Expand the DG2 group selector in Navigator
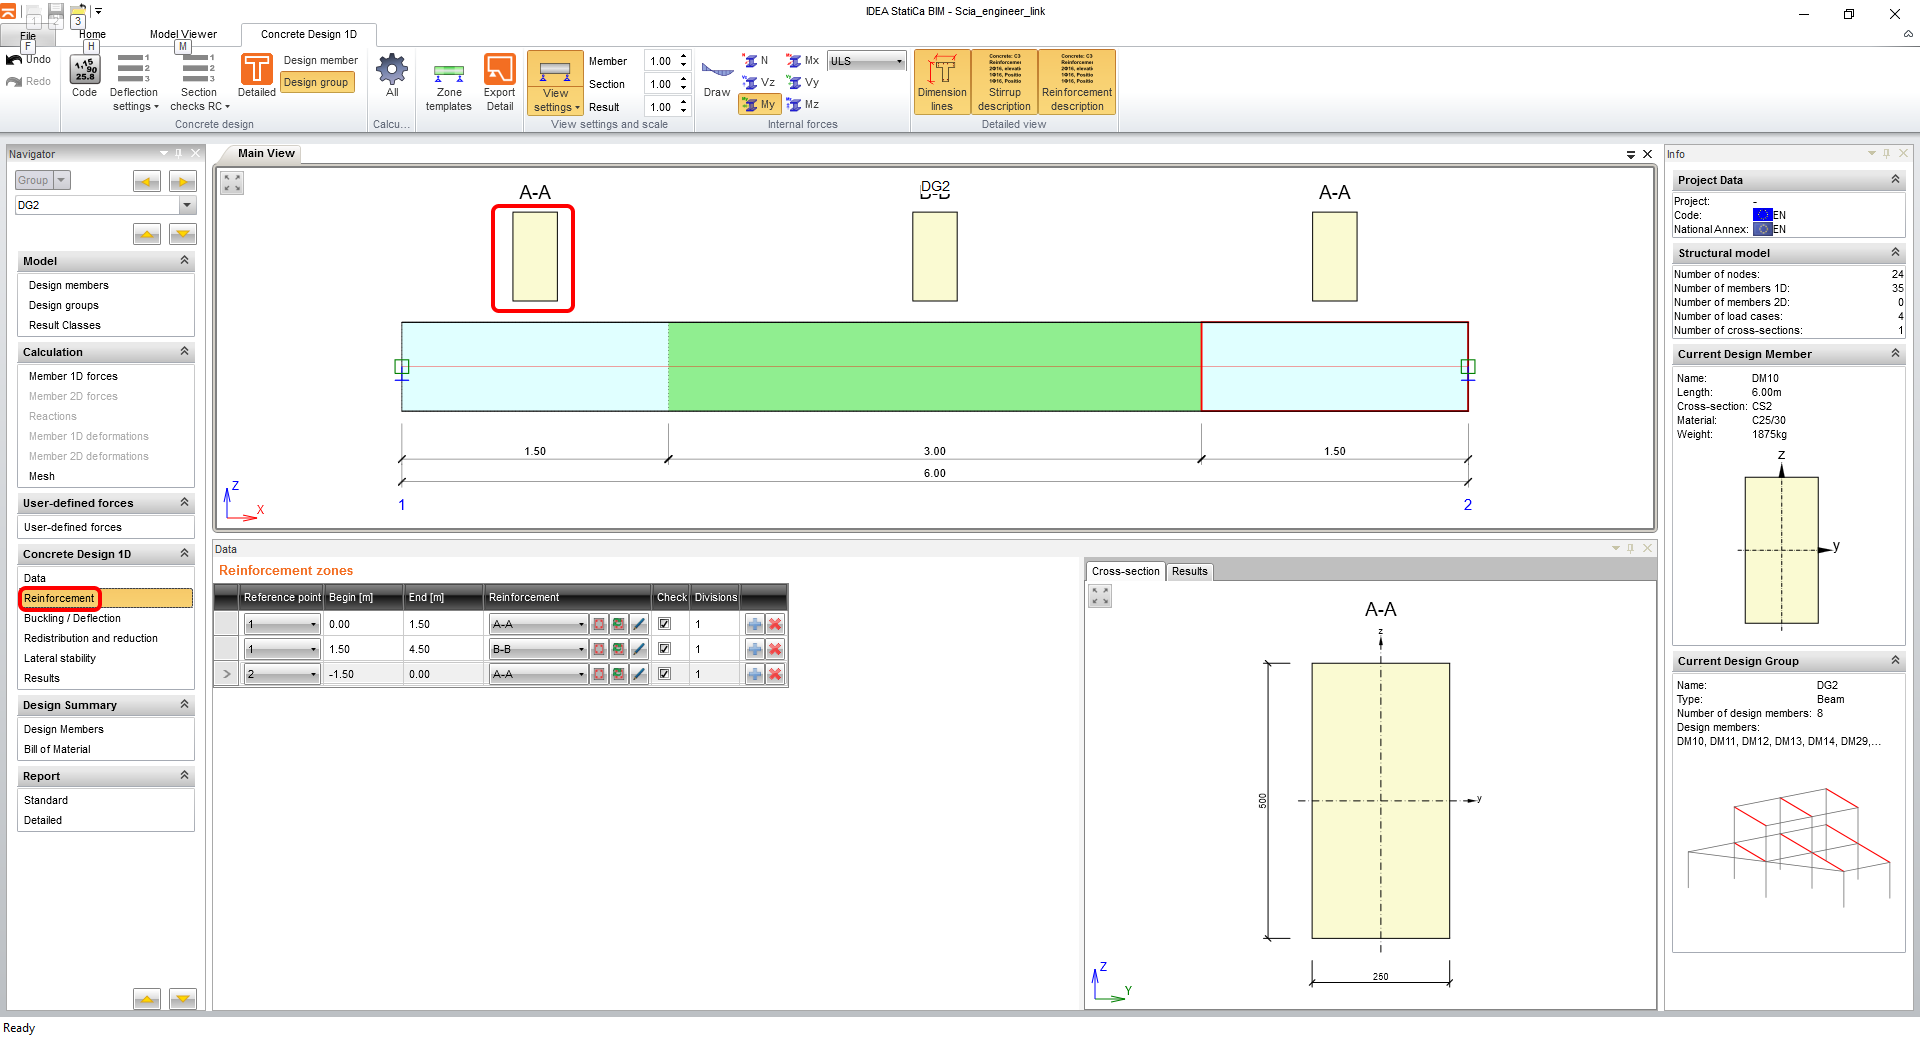 click(186, 205)
